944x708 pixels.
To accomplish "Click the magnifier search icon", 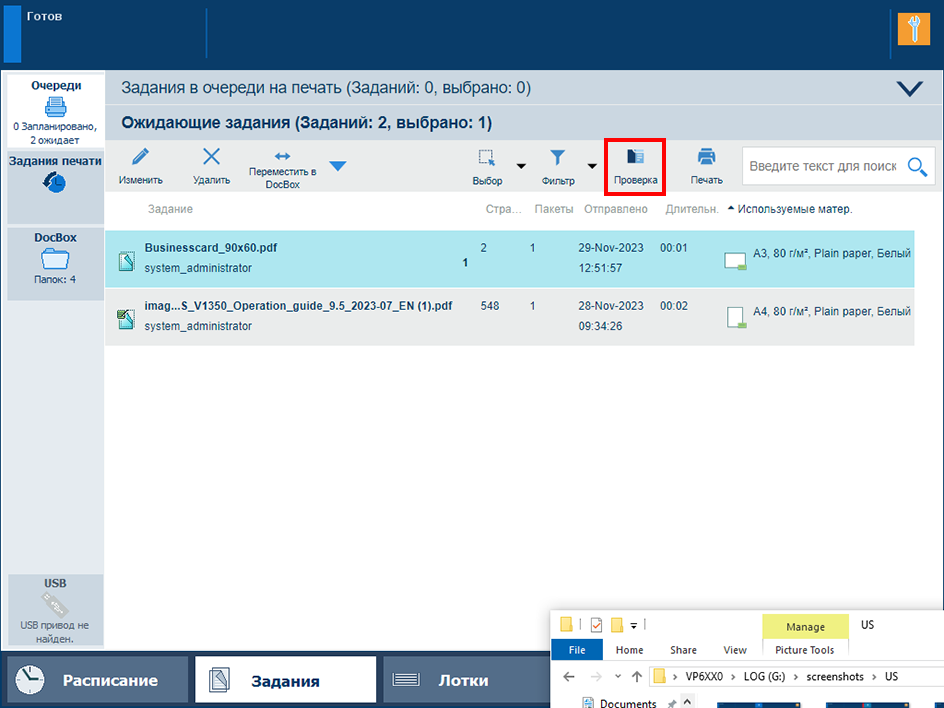I will pos(918,166).
